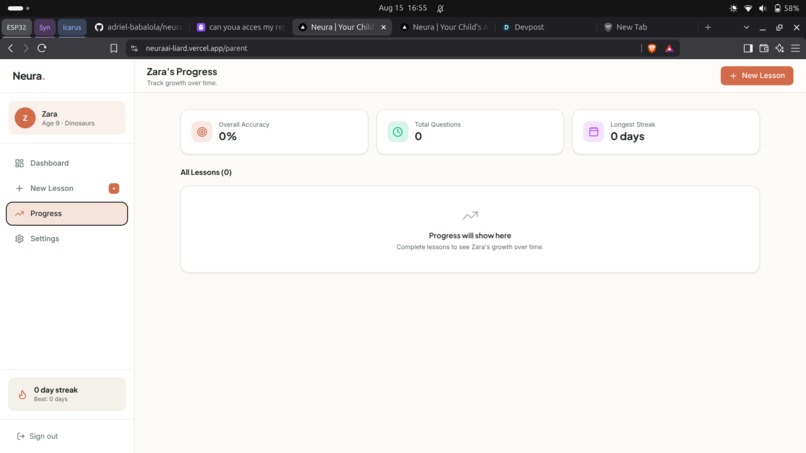Click the Progress will show here message

coord(470,235)
